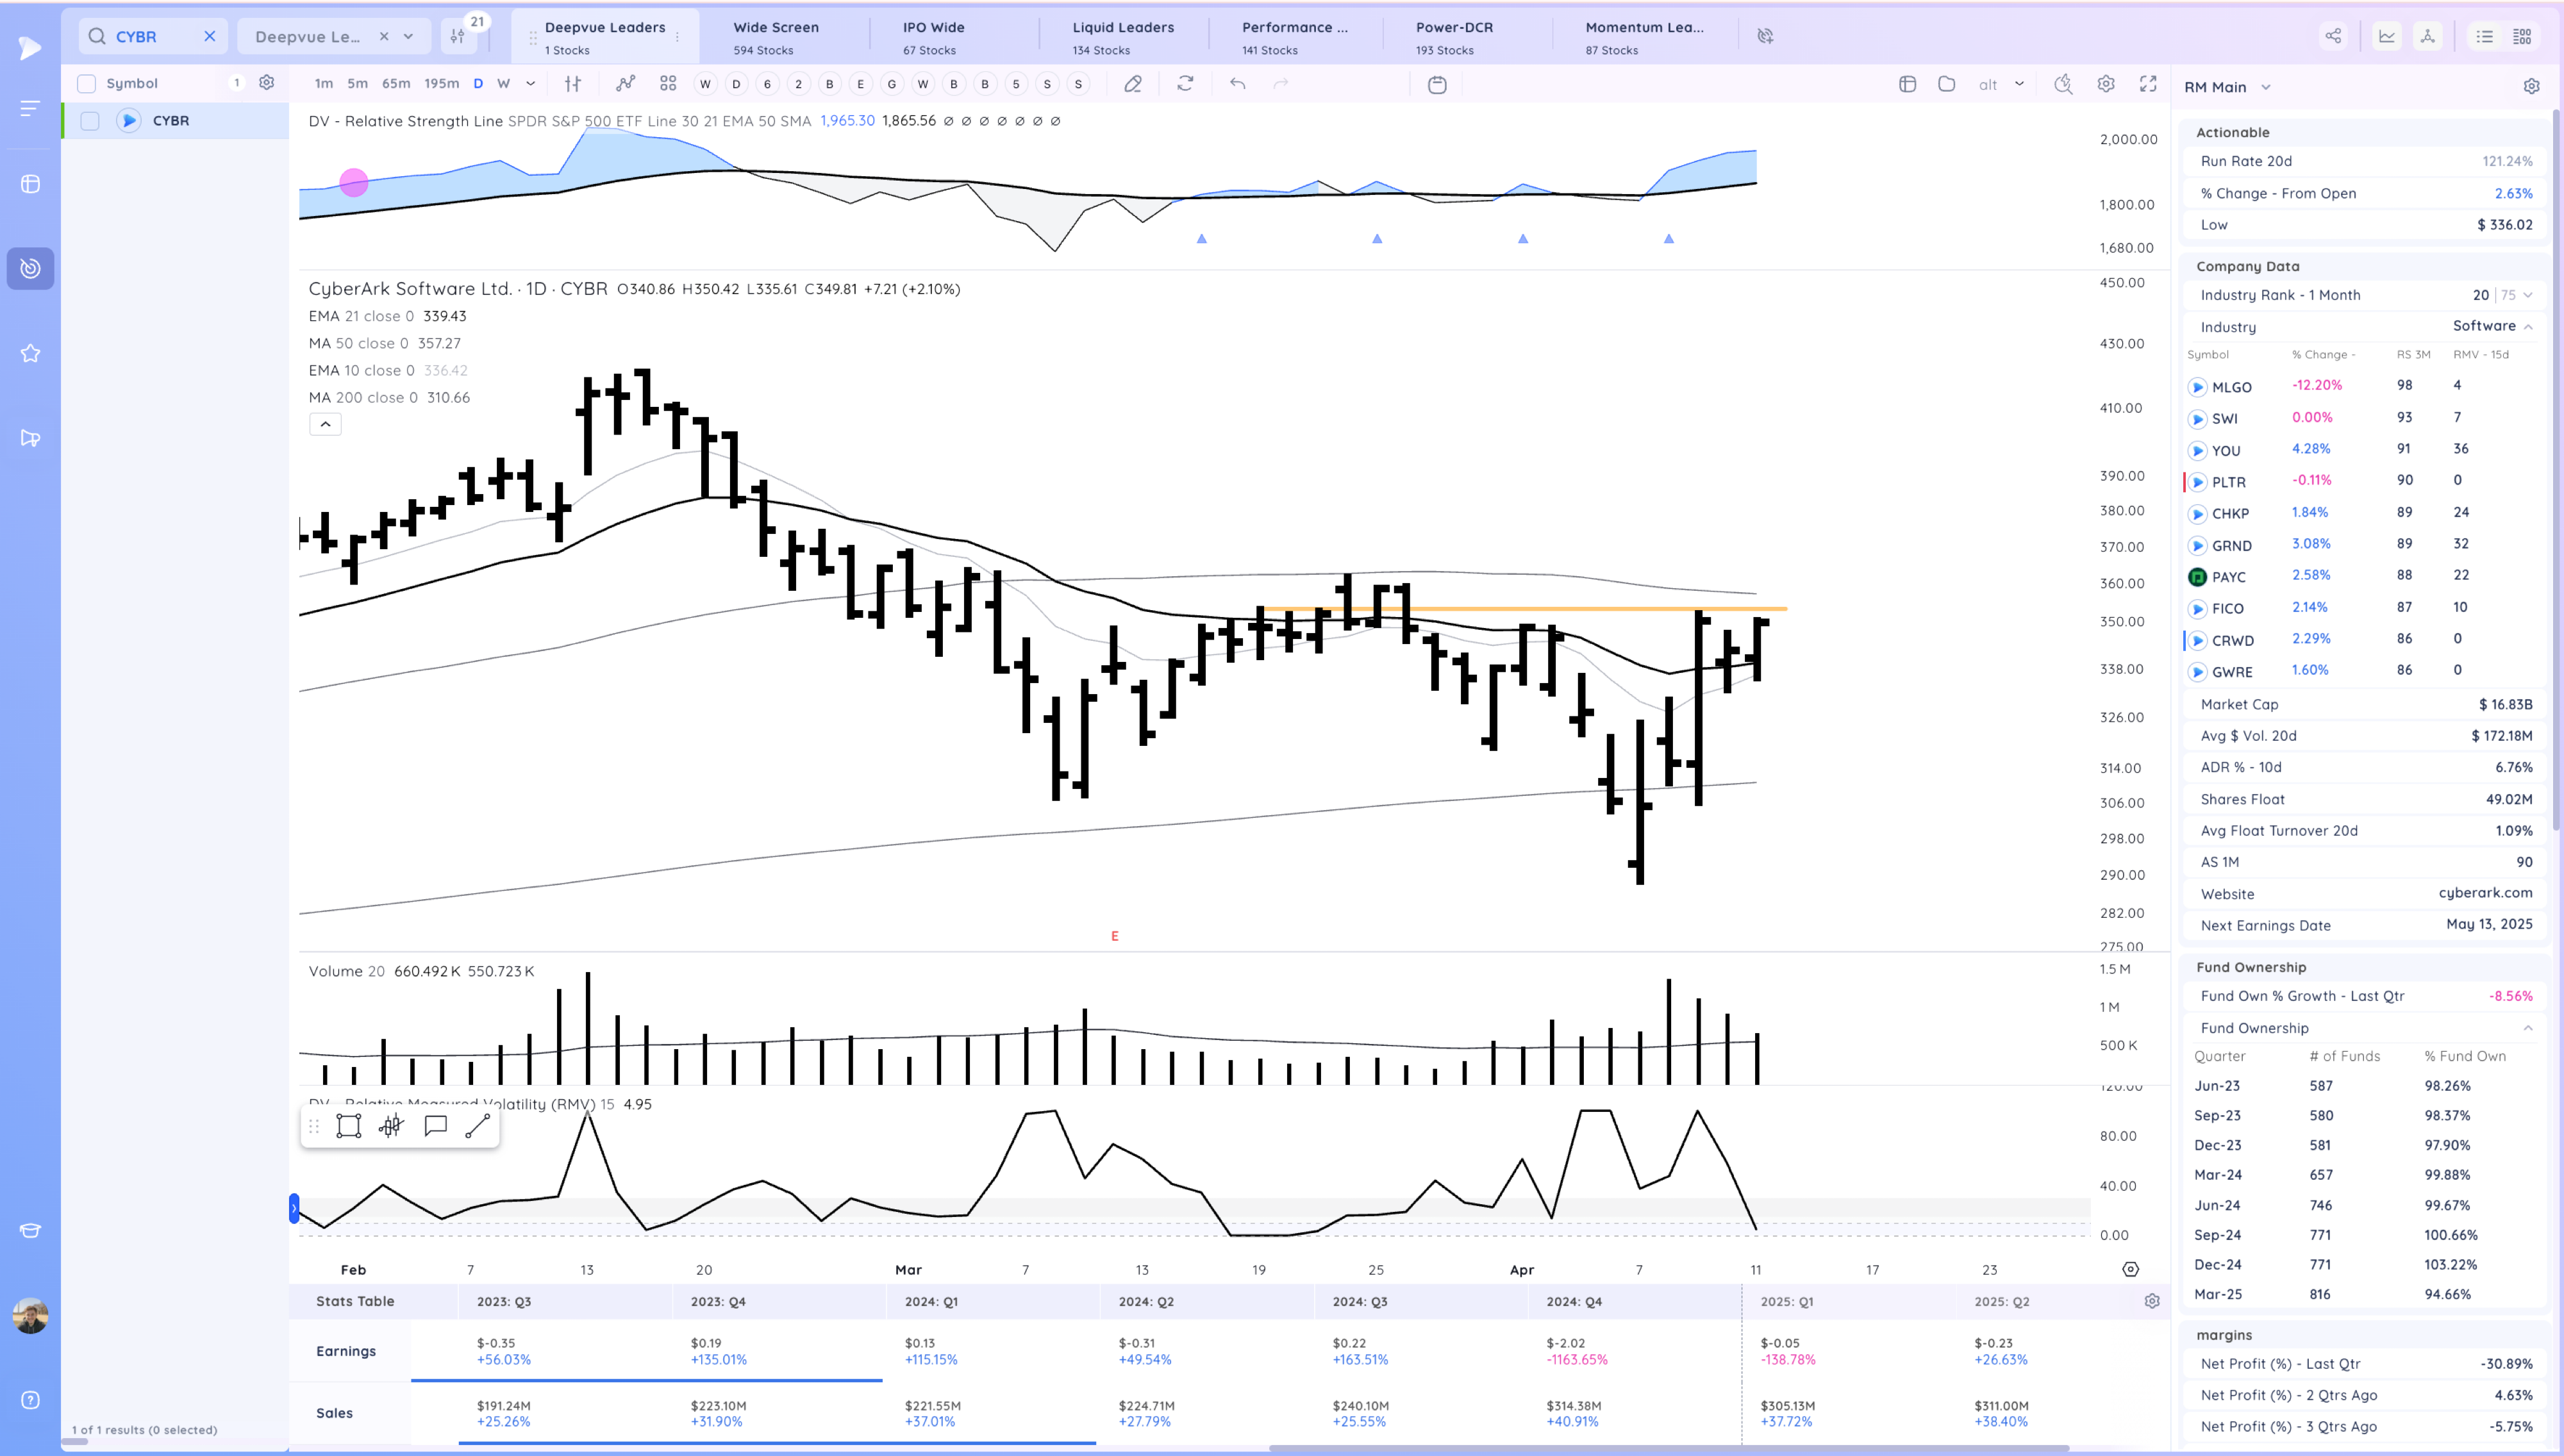Click the undo arrow in toolbar
This screenshot has width=2564, height=1456.
(x=1237, y=84)
